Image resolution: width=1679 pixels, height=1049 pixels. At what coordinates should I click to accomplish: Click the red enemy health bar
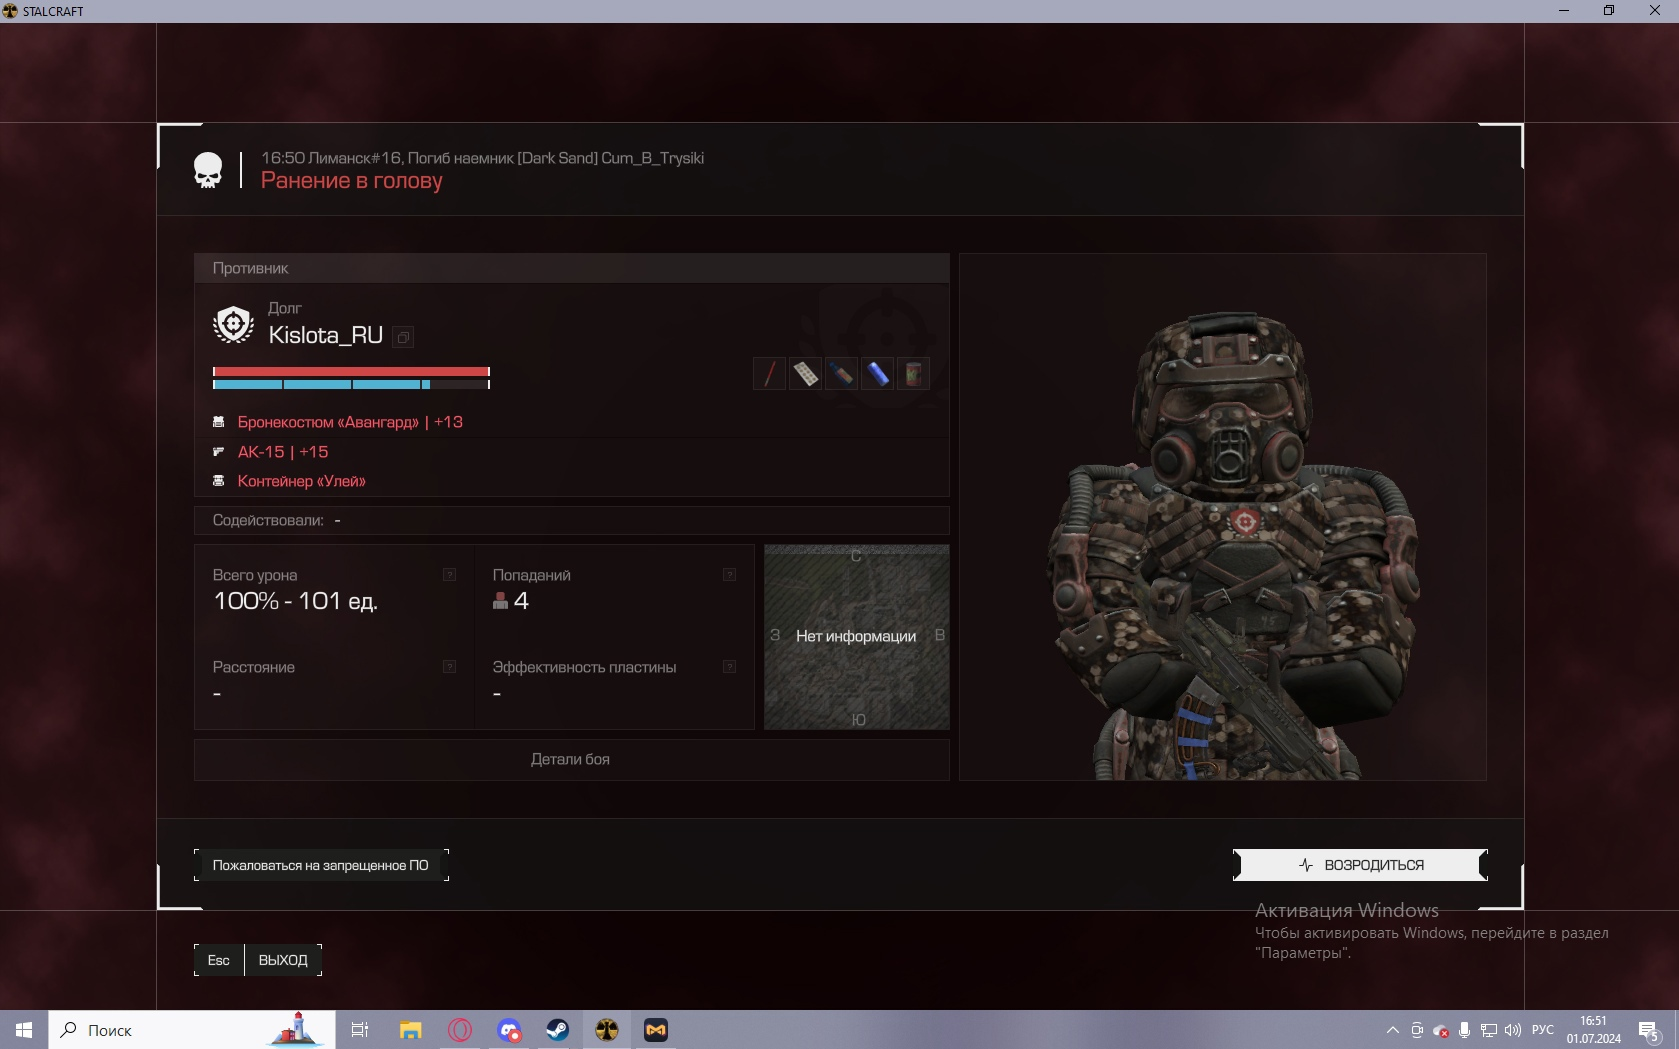(351, 372)
